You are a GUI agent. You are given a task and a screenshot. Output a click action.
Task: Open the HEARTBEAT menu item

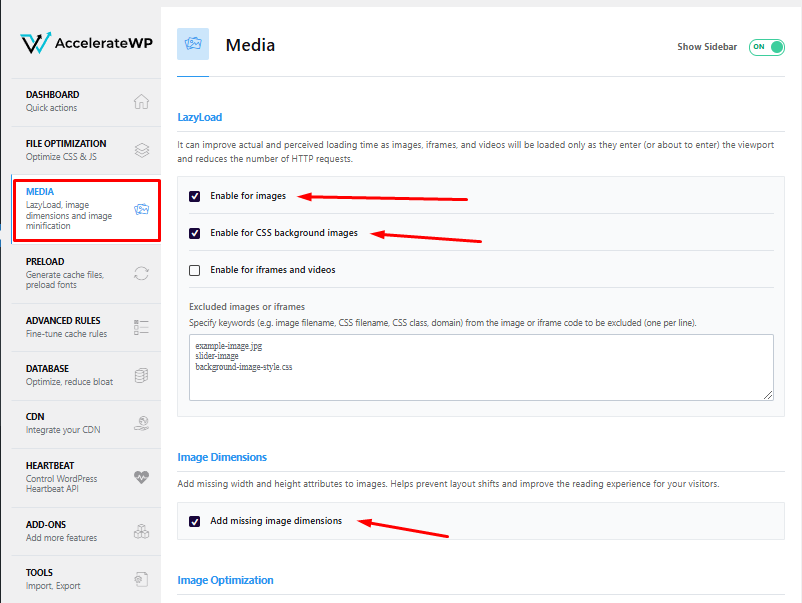click(x=86, y=477)
